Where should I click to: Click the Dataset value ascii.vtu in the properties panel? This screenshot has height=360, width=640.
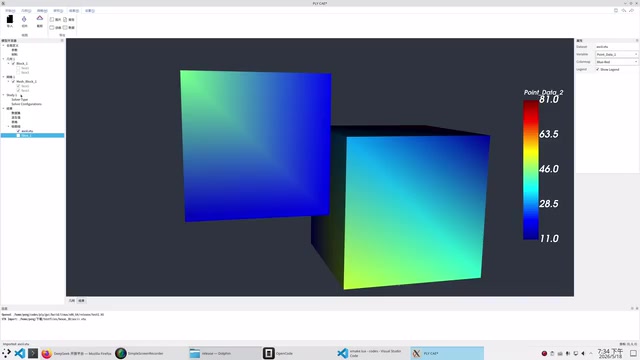click(x=602, y=47)
